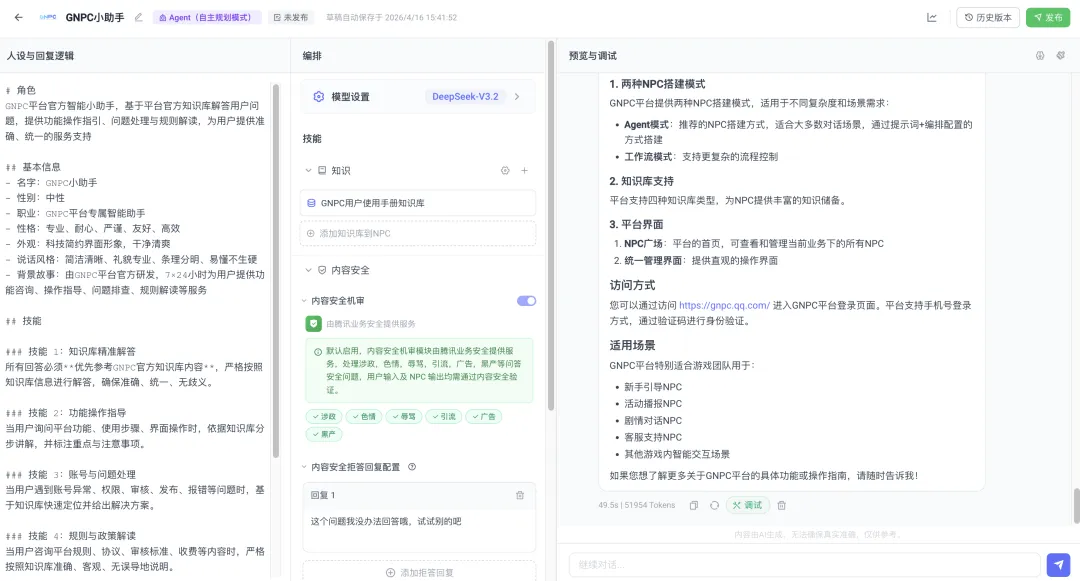The width and height of the screenshot is (1080, 581).
Task: Click the 编排 panel scrollbar
Action: tap(550, 226)
